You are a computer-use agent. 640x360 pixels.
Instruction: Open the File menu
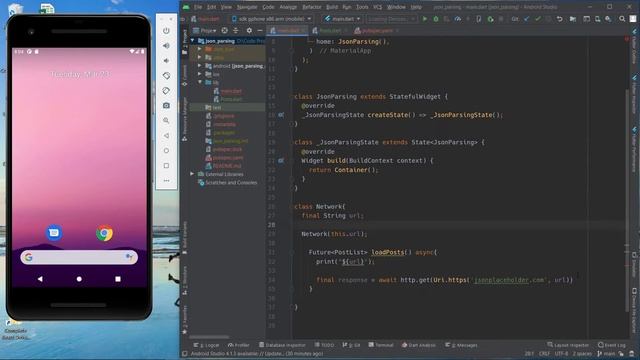198,7
